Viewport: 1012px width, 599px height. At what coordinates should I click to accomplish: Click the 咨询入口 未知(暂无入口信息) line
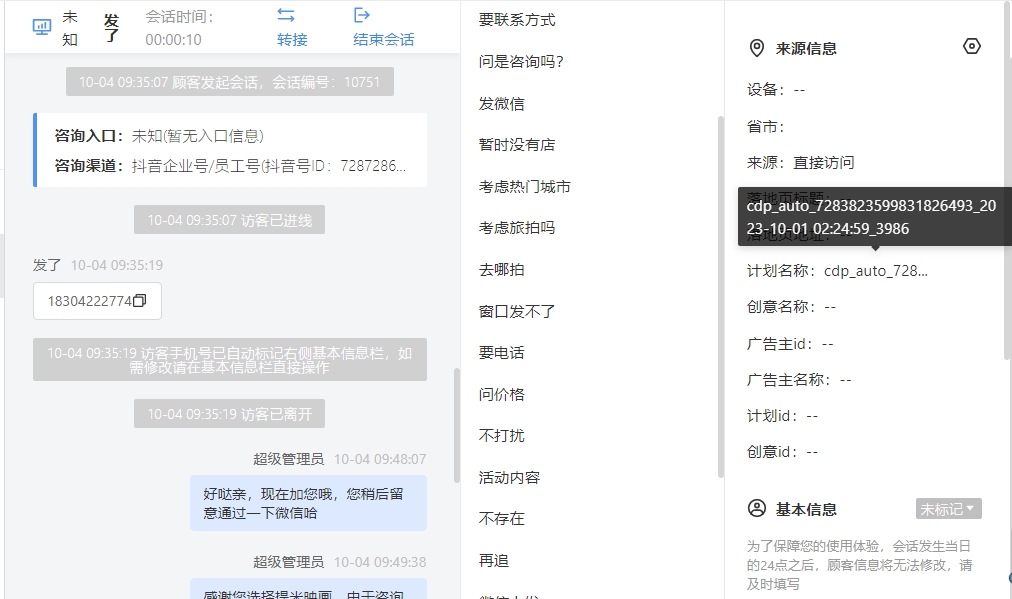tap(159, 136)
